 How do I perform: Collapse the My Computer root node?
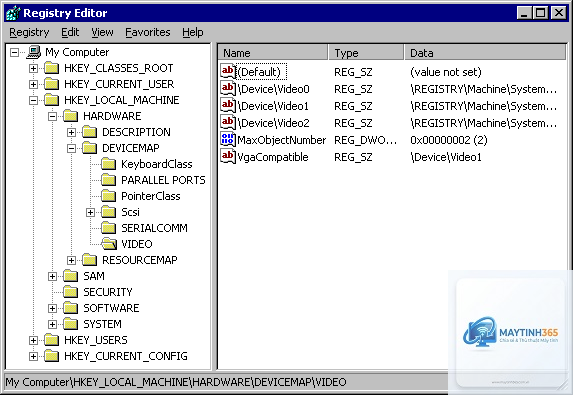click(14, 52)
